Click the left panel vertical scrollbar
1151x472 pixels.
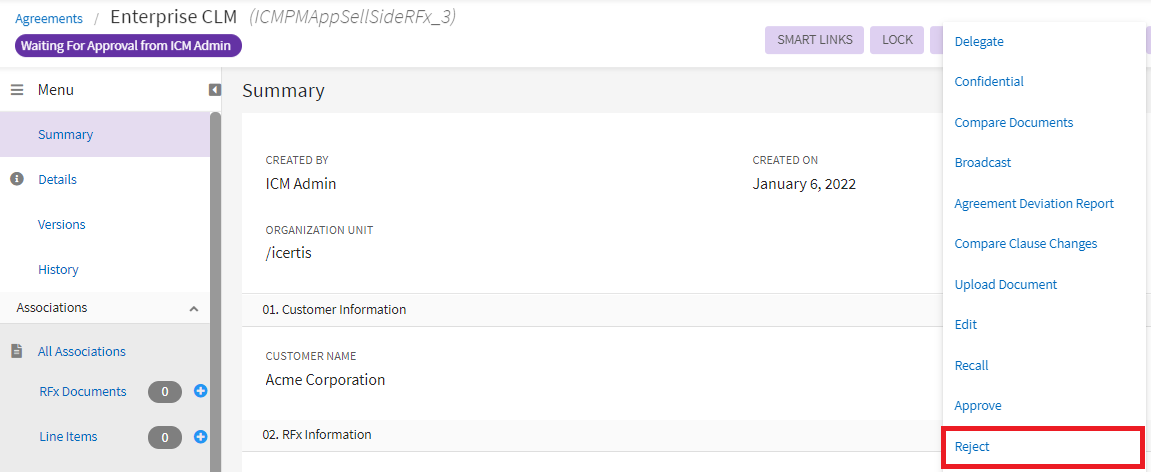[x=215, y=290]
